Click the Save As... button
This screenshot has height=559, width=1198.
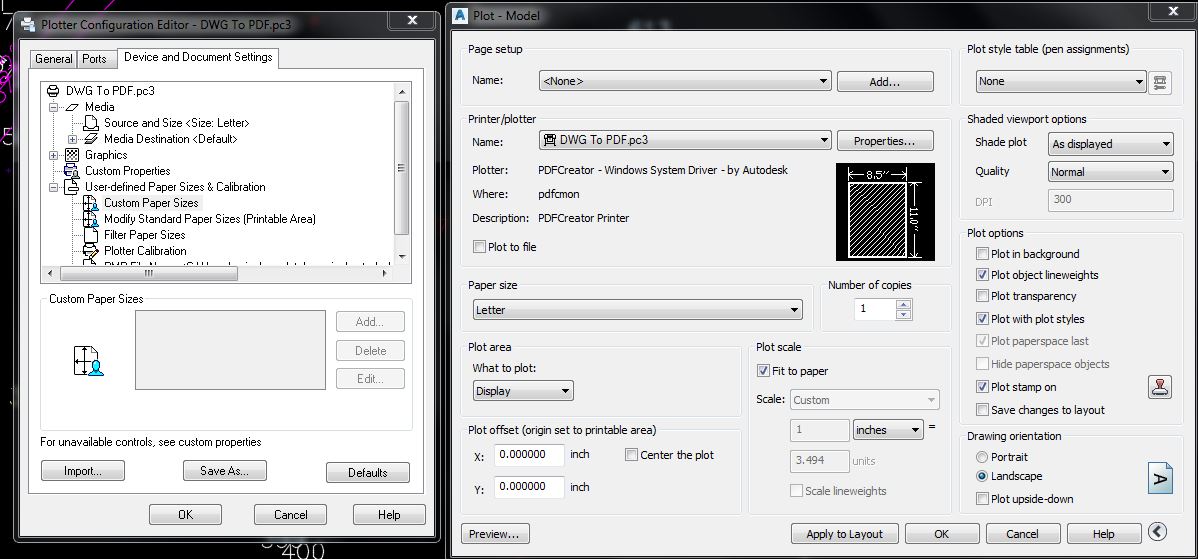pyautogui.click(x=225, y=471)
